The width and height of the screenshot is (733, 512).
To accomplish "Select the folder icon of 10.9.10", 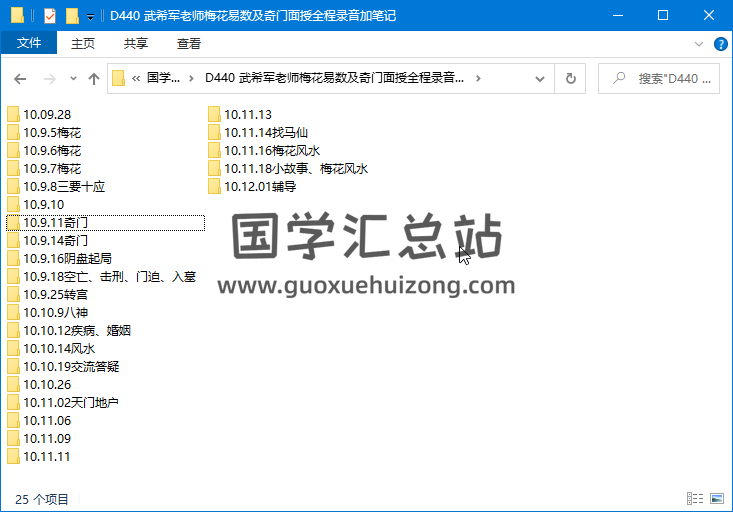I will 14,204.
